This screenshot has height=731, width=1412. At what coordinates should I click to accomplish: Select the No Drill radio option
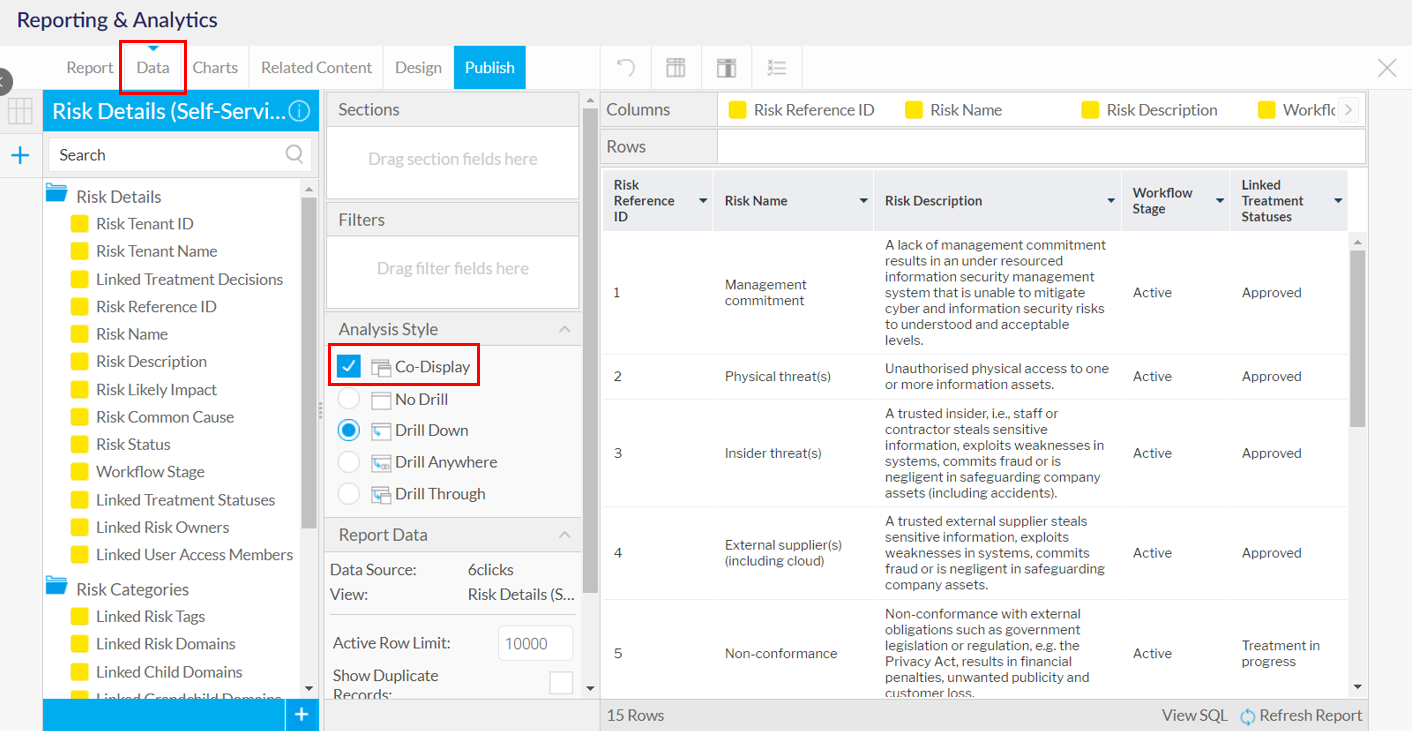click(349, 399)
